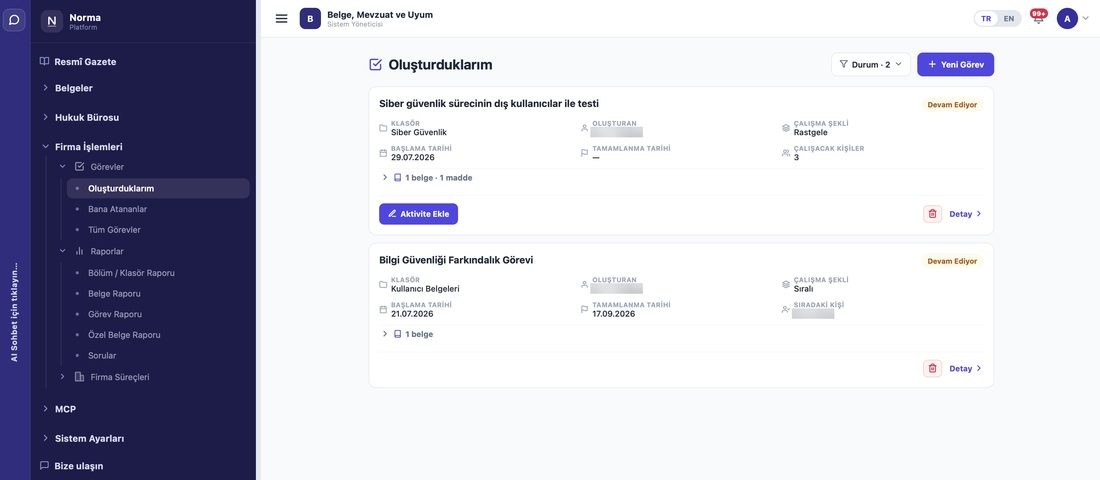Switch language to TR
This screenshot has height=480, width=1100.
[x=986, y=18]
